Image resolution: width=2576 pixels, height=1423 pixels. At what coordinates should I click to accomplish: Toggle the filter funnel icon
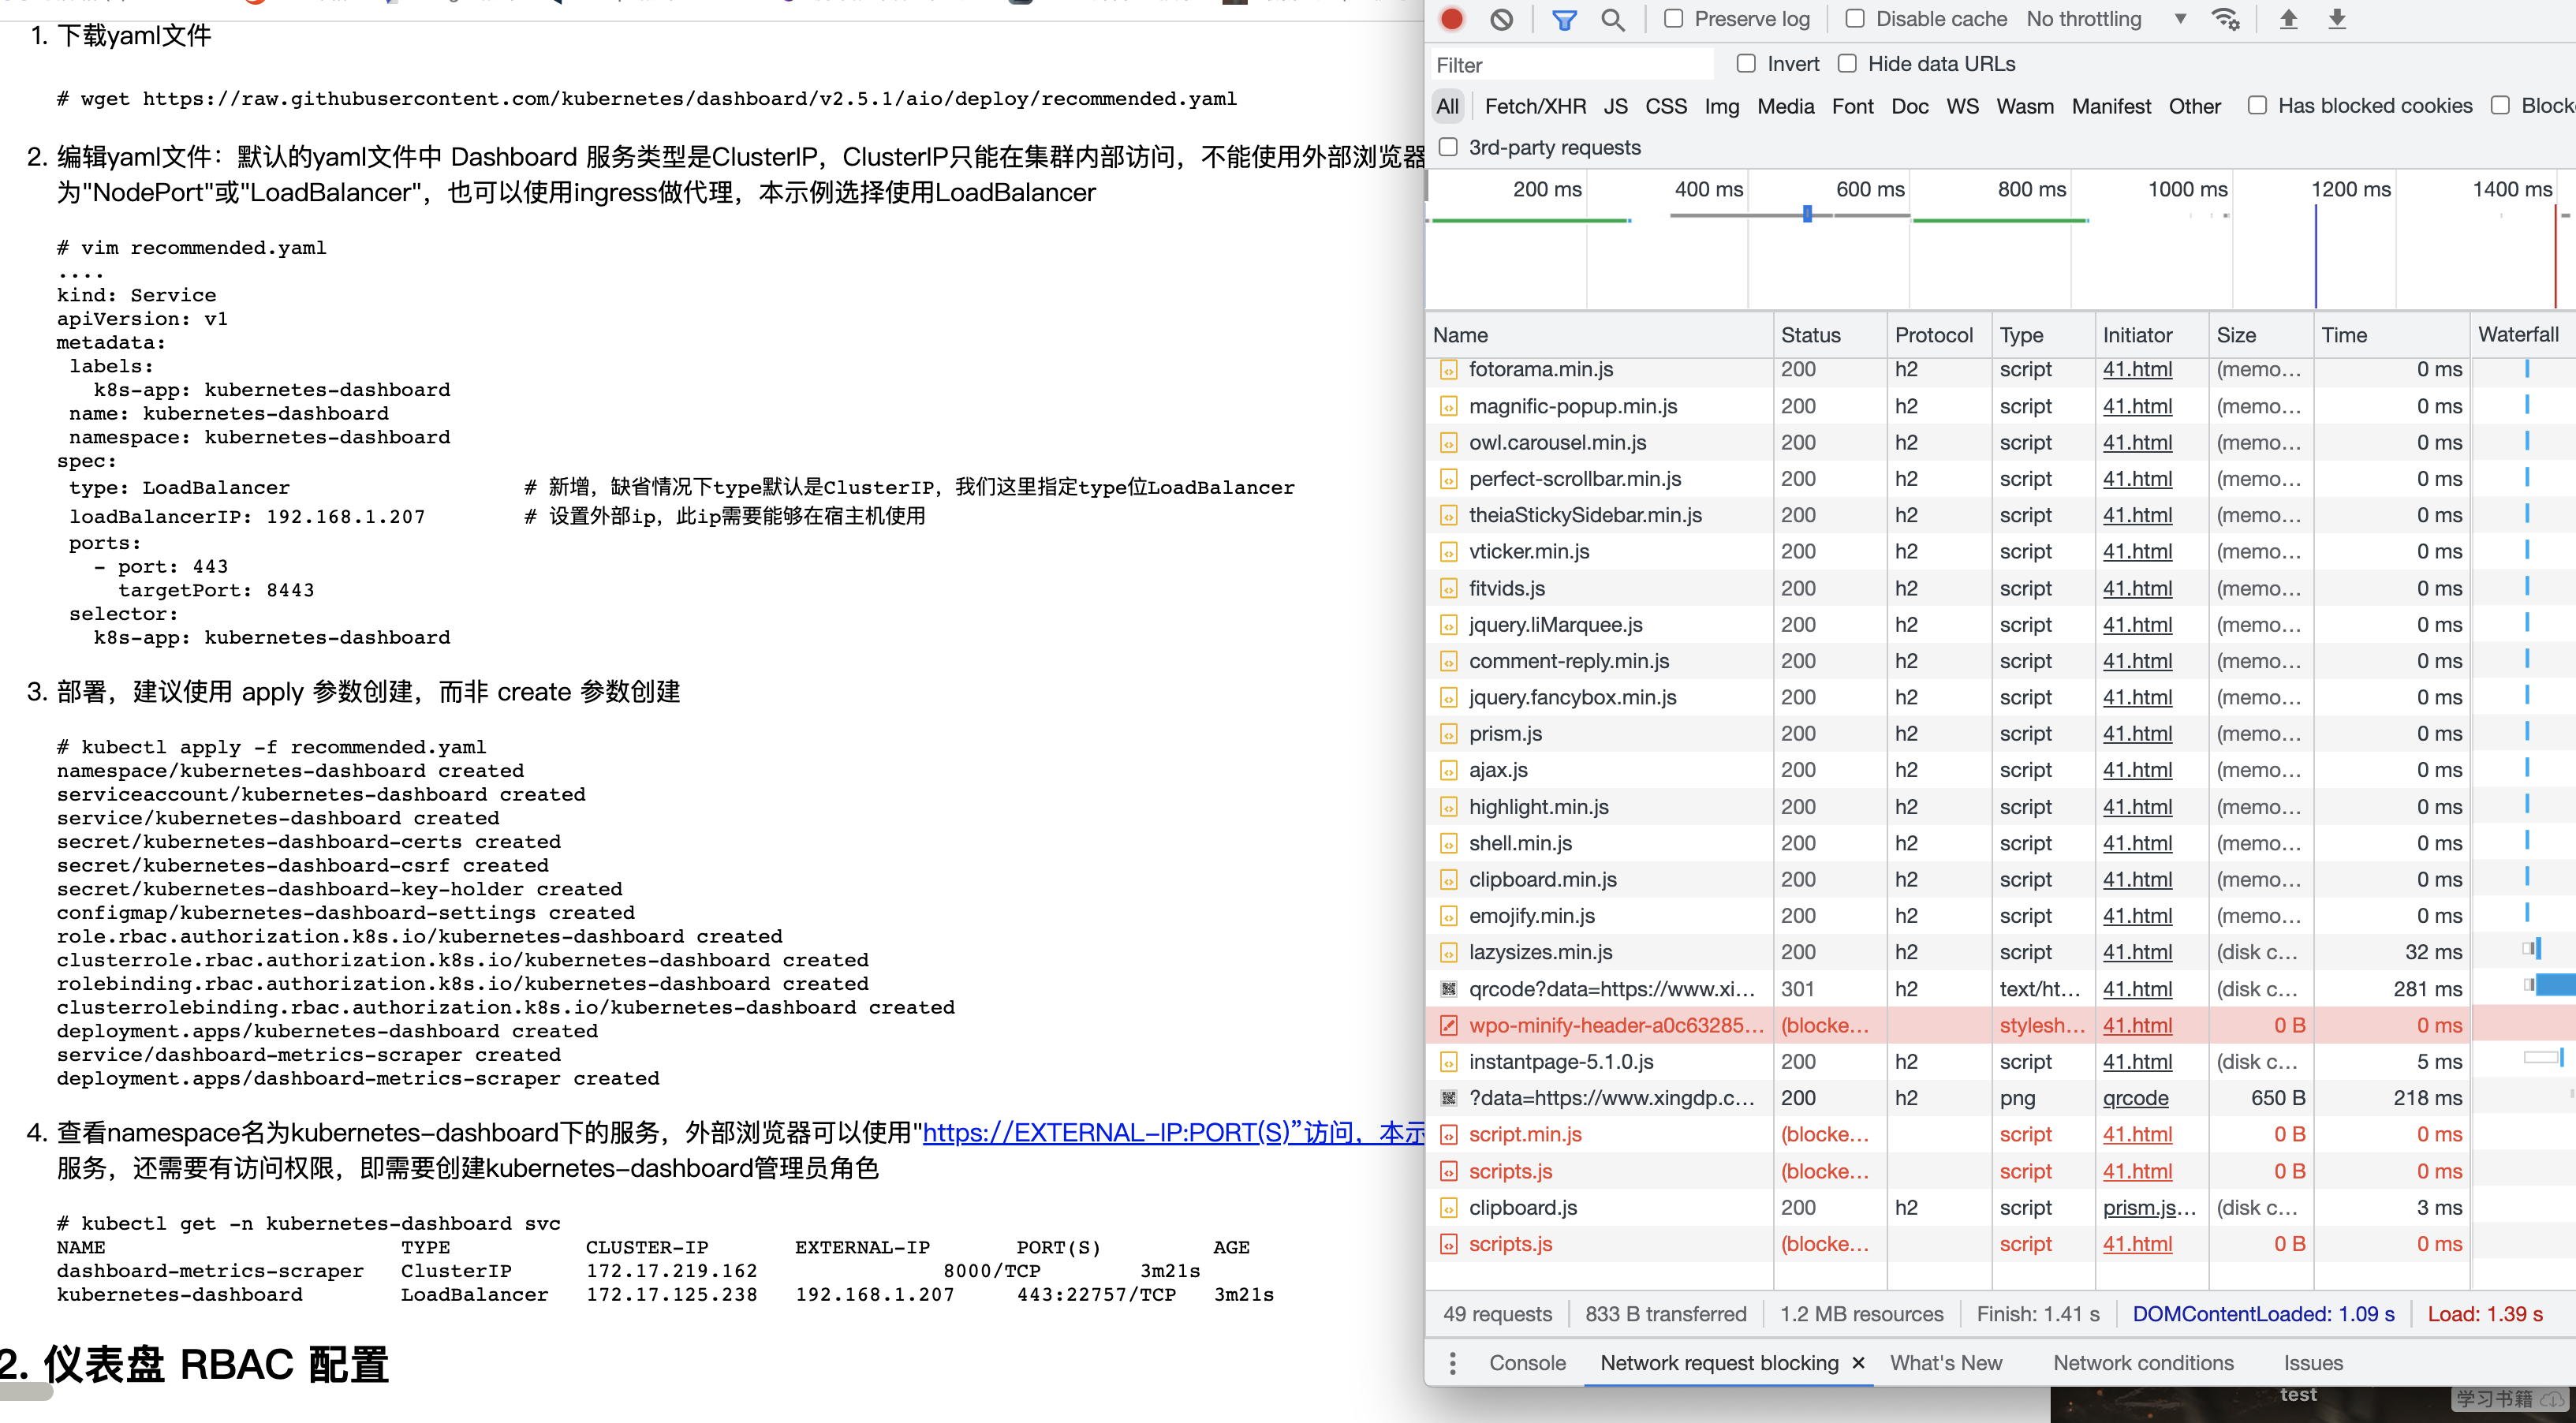coord(1564,19)
